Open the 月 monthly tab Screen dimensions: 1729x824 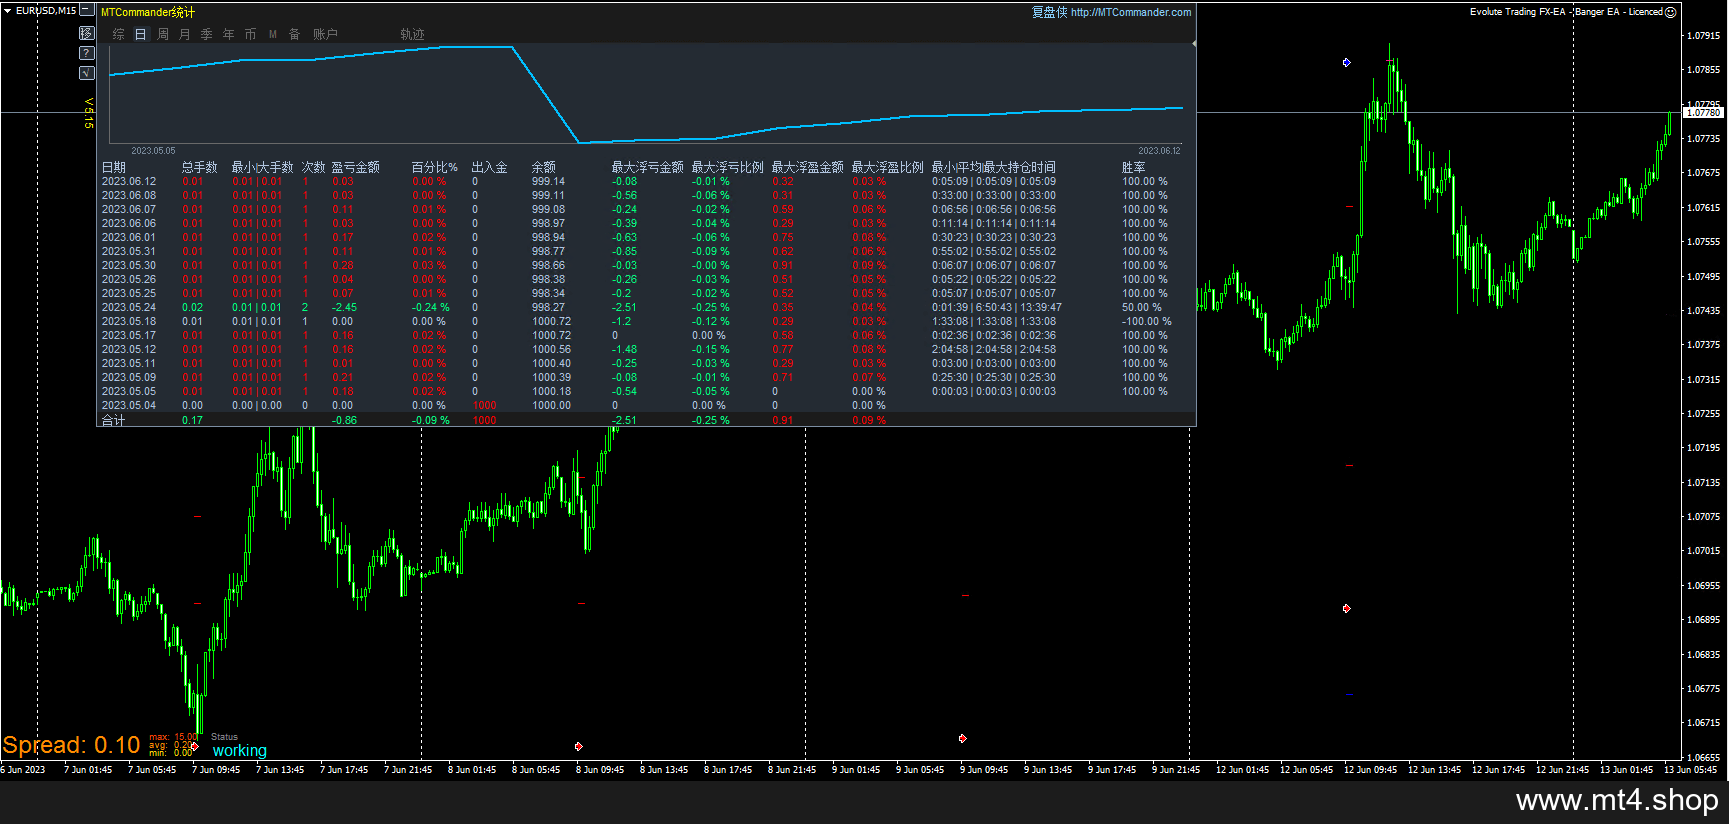185,34
